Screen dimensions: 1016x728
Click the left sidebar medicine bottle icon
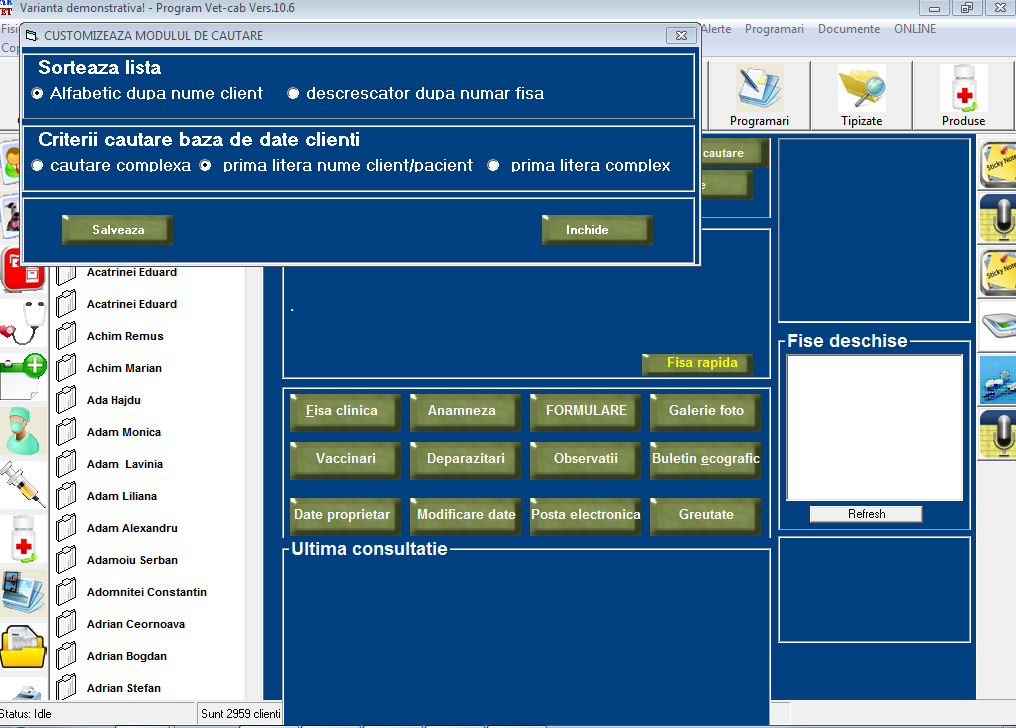point(24,539)
